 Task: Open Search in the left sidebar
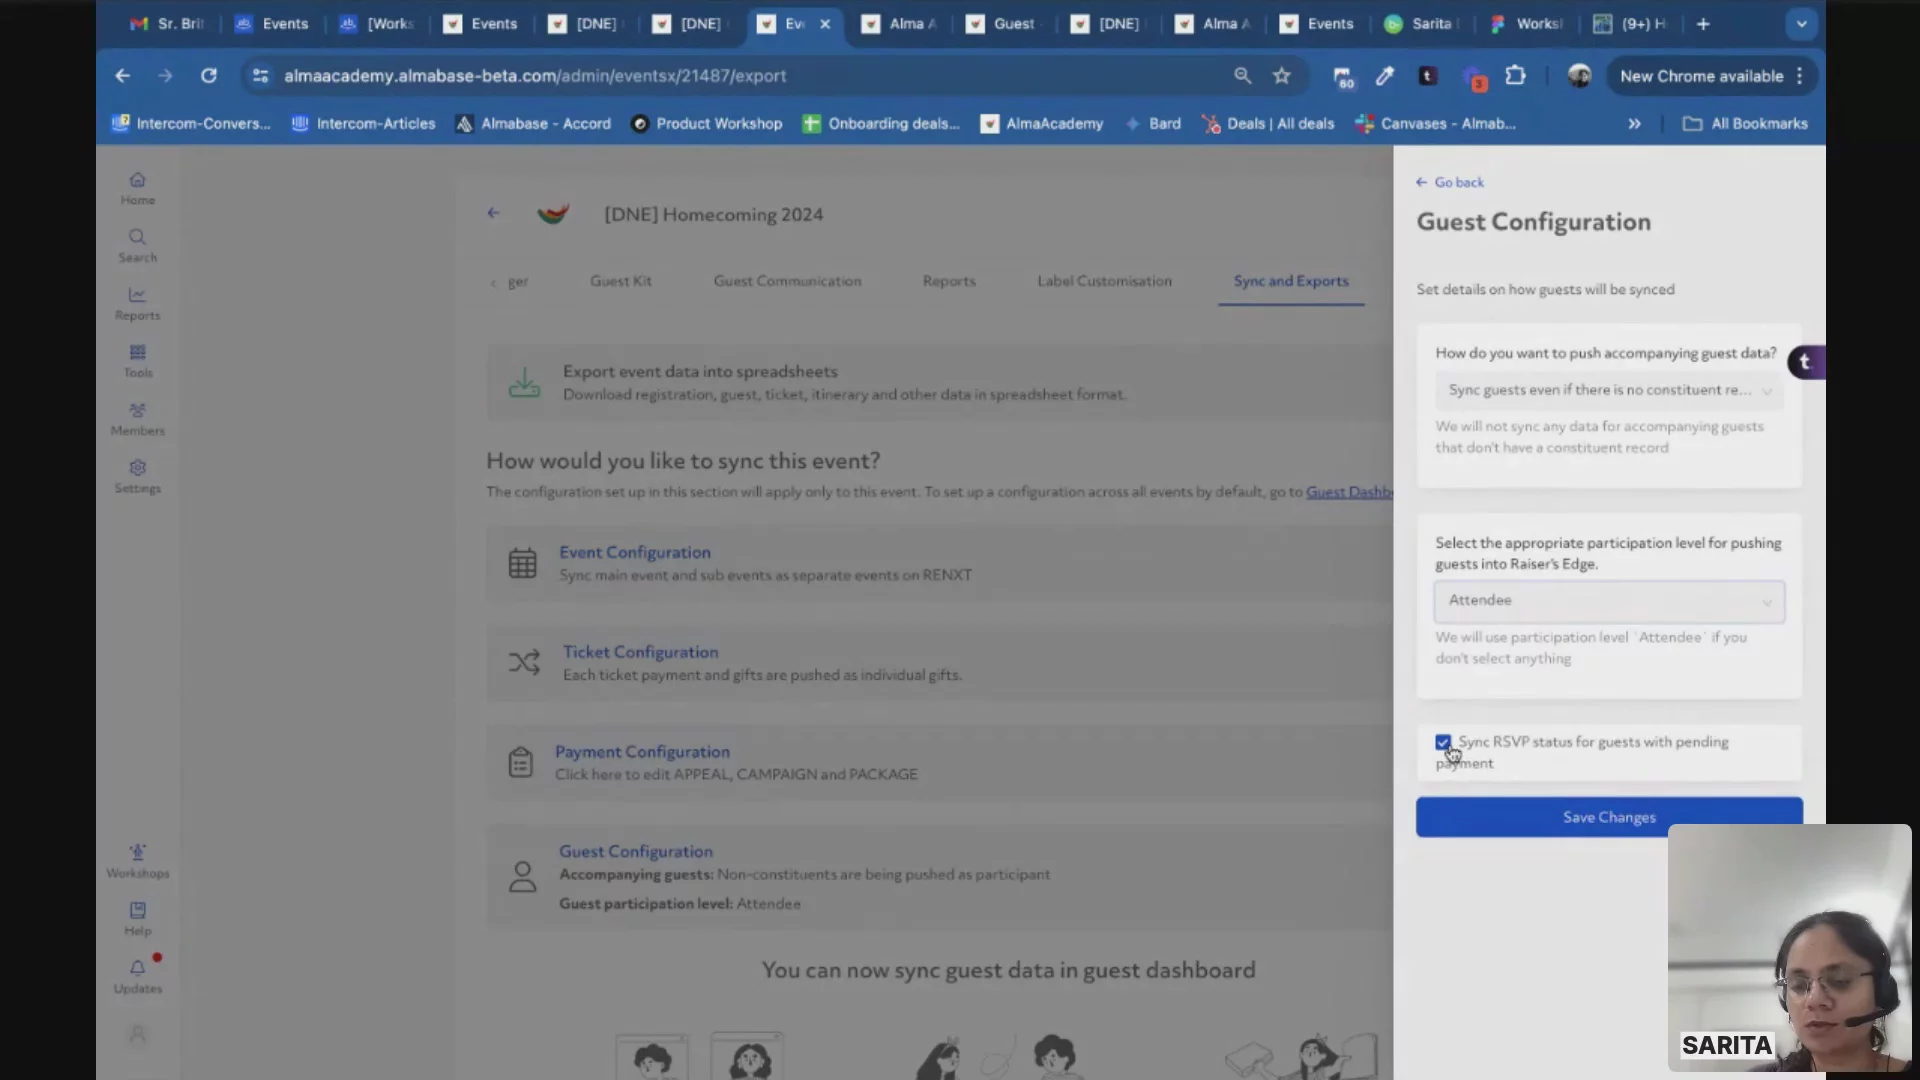tap(137, 245)
